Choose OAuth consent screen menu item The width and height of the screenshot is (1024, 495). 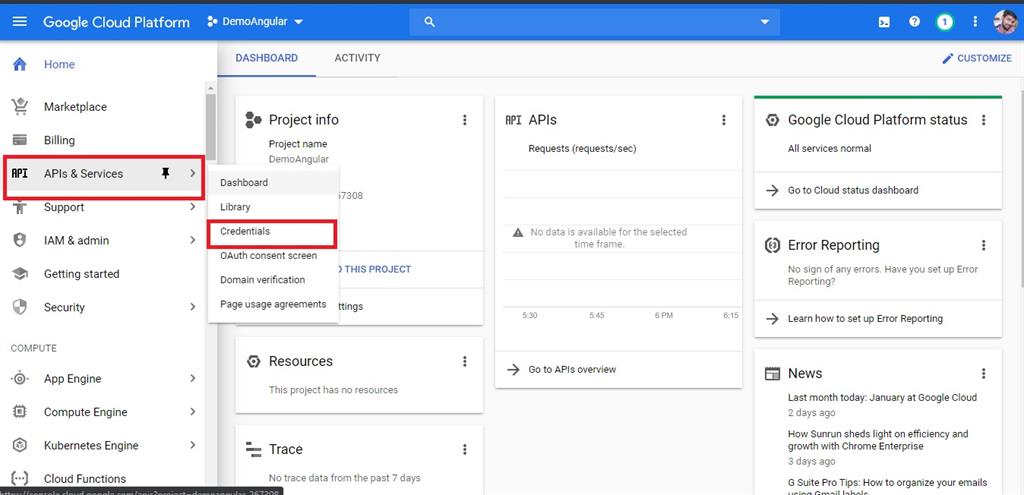[268, 255]
